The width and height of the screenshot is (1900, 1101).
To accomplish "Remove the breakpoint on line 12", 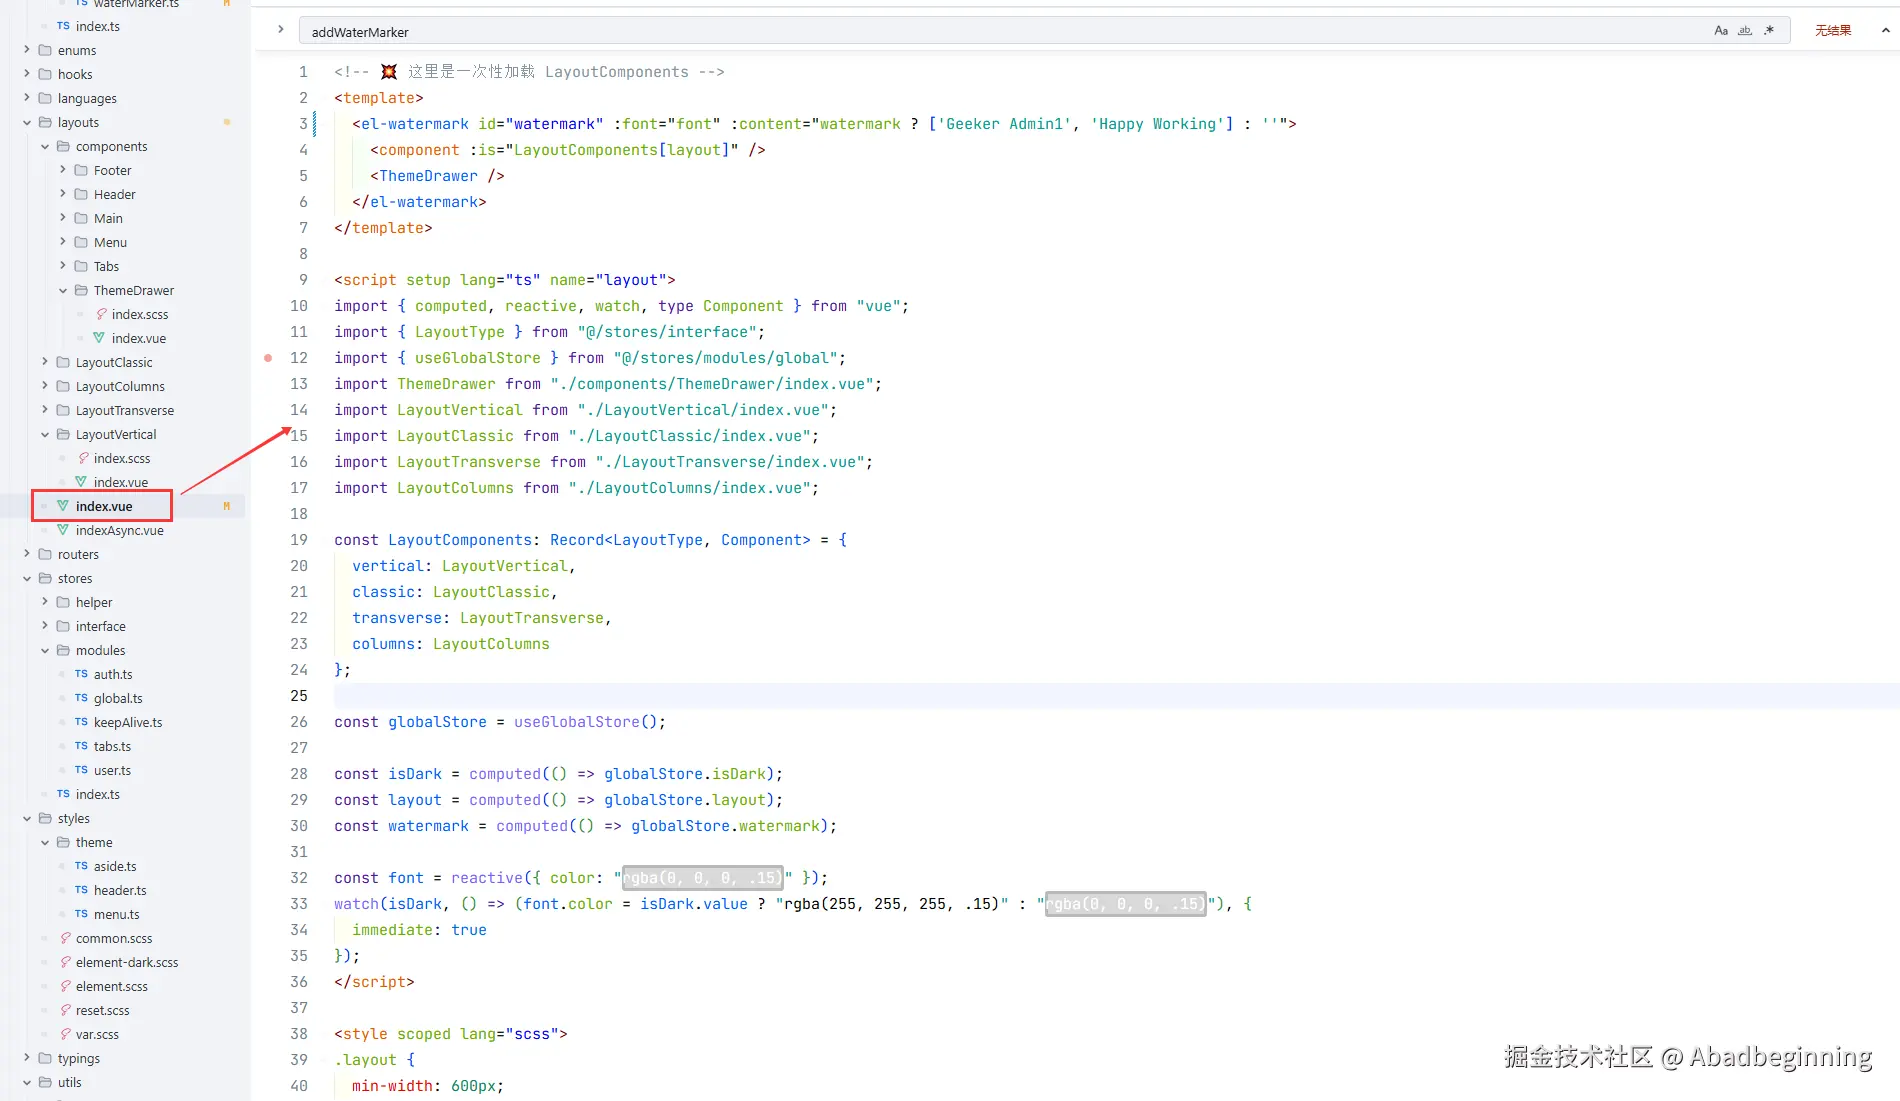I will coord(268,358).
